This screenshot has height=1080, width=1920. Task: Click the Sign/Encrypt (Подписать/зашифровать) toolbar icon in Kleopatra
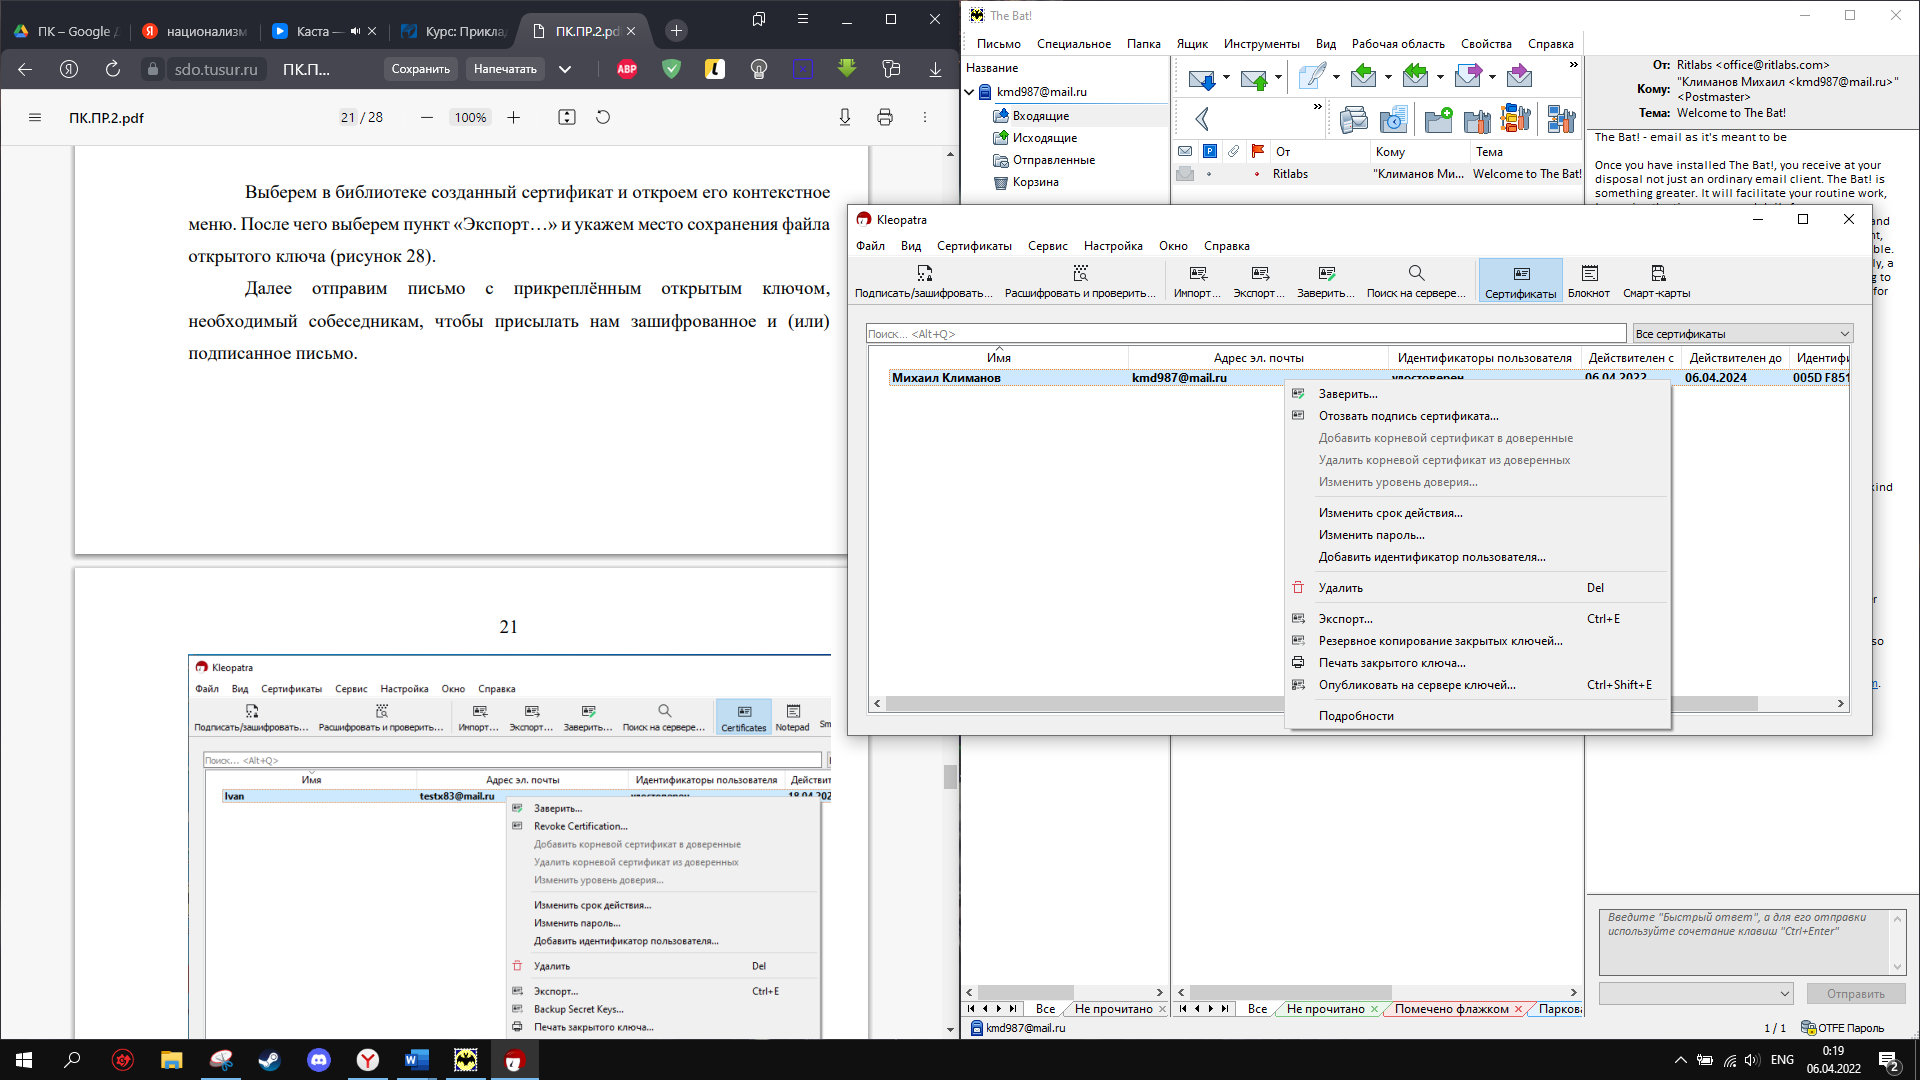(924, 281)
